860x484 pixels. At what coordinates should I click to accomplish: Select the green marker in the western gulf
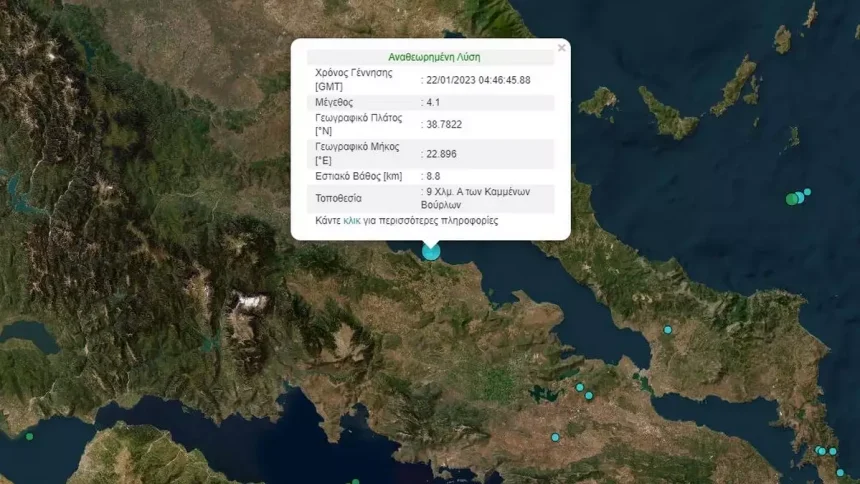(x=30, y=437)
